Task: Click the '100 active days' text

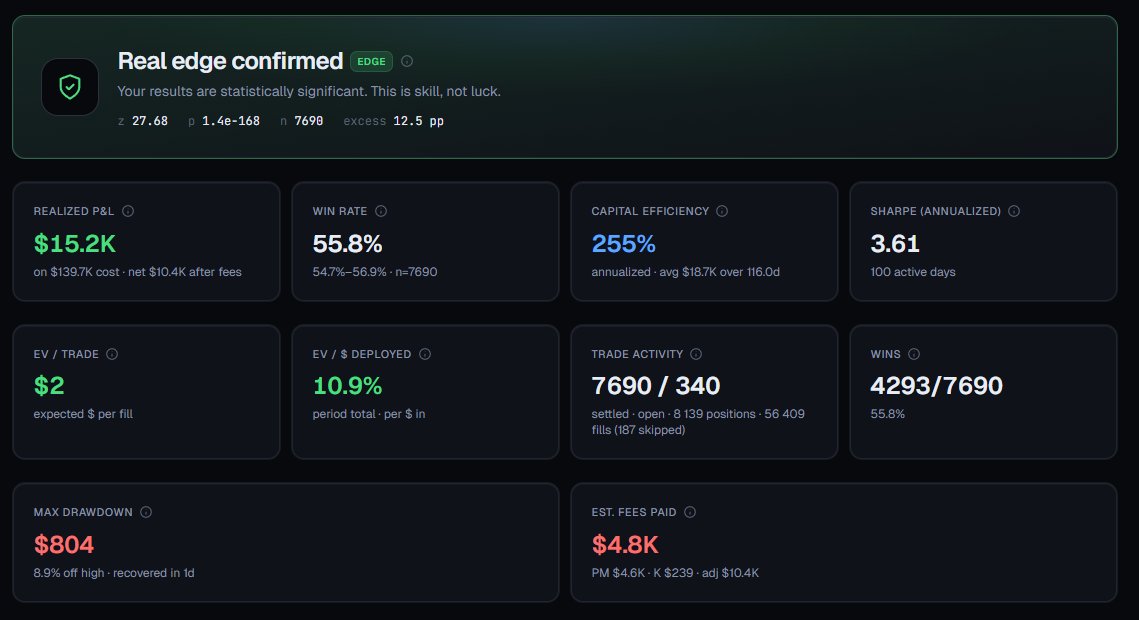Action: (x=913, y=272)
